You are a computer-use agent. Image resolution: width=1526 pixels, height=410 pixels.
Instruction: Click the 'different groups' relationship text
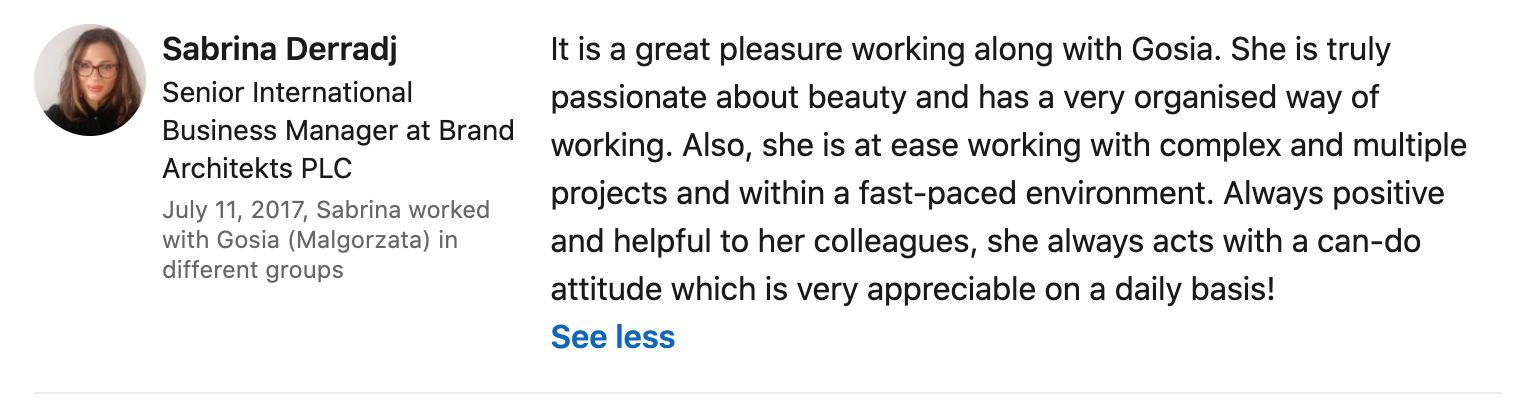(252, 270)
